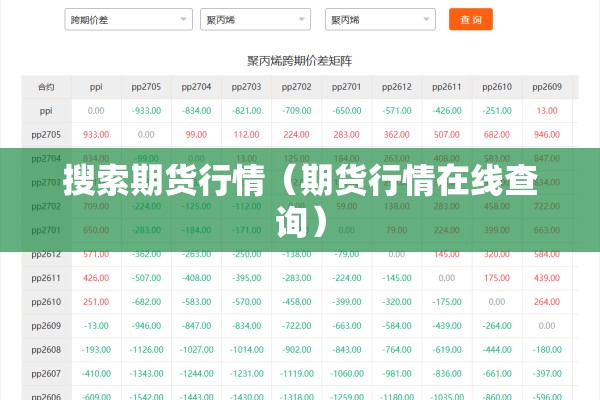Click -1126.00 in the pp2608 row

[146, 350]
